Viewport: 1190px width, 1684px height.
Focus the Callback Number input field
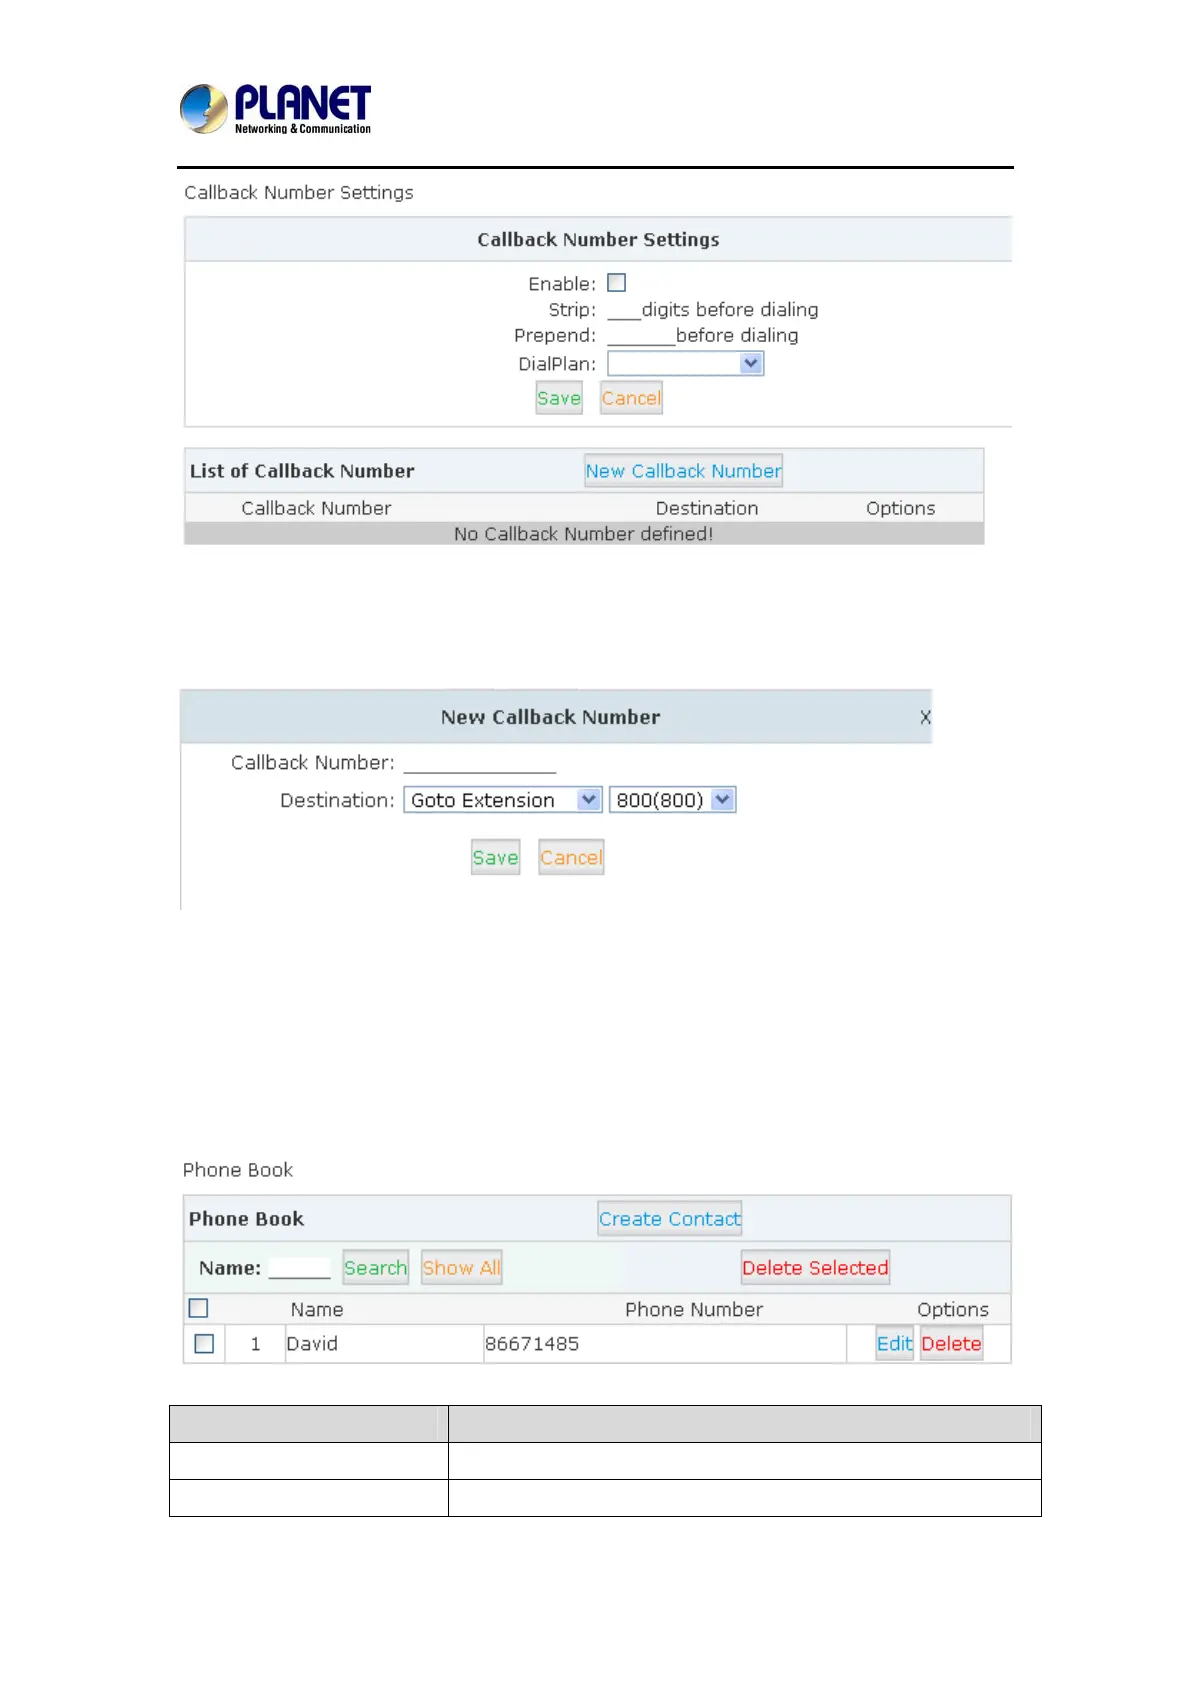click(x=480, y=763)
